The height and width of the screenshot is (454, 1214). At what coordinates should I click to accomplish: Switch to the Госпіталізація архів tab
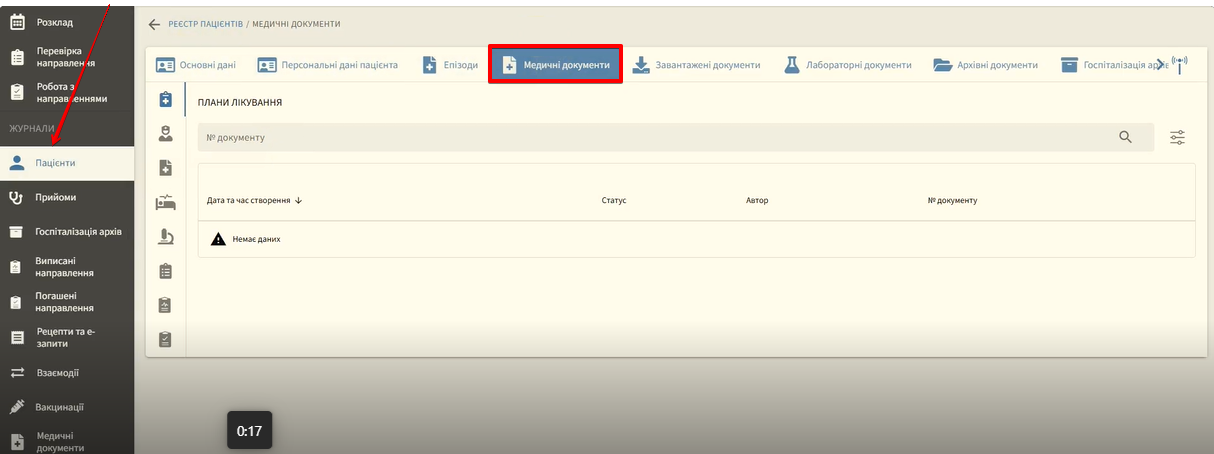pos(1112,65)
